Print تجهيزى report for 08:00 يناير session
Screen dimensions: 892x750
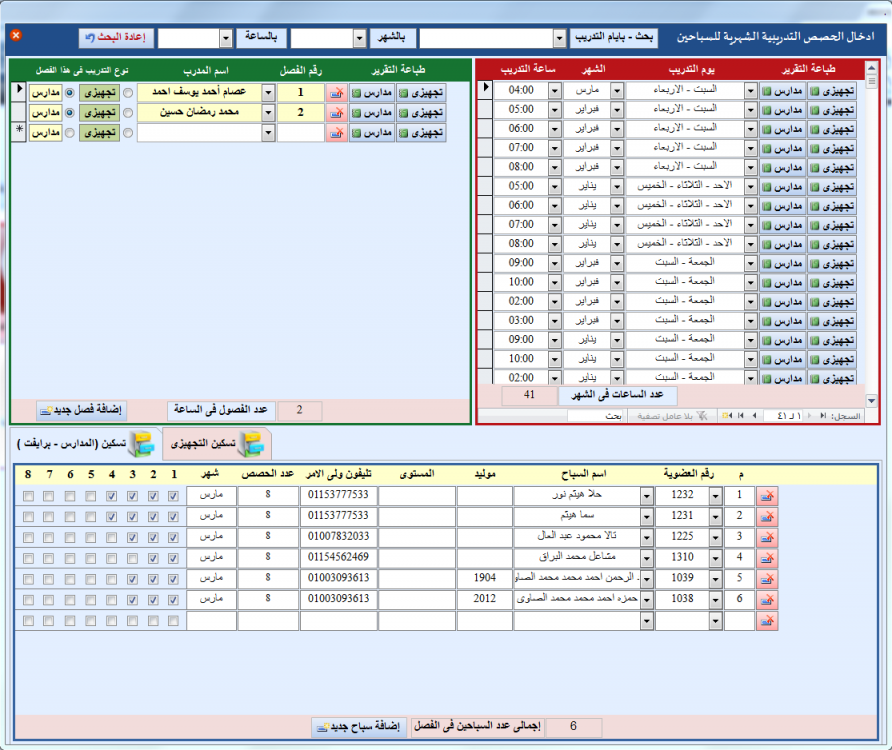(x=832, y=245)
